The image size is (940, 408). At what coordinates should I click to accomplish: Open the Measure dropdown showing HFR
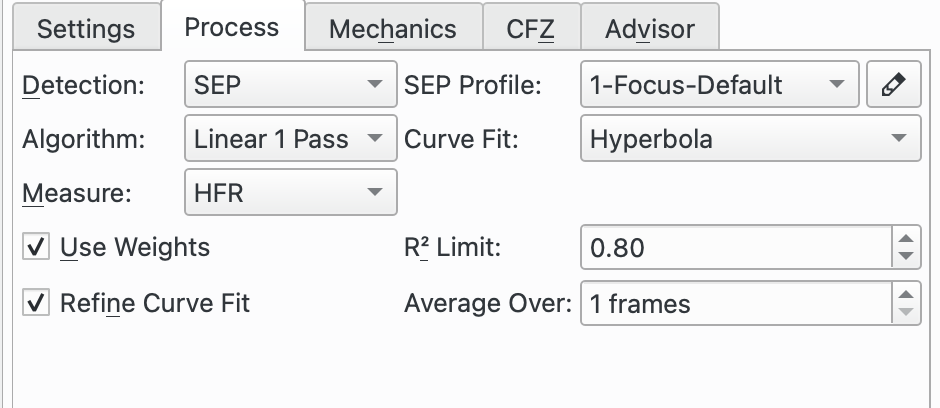(x=291, y=192)
